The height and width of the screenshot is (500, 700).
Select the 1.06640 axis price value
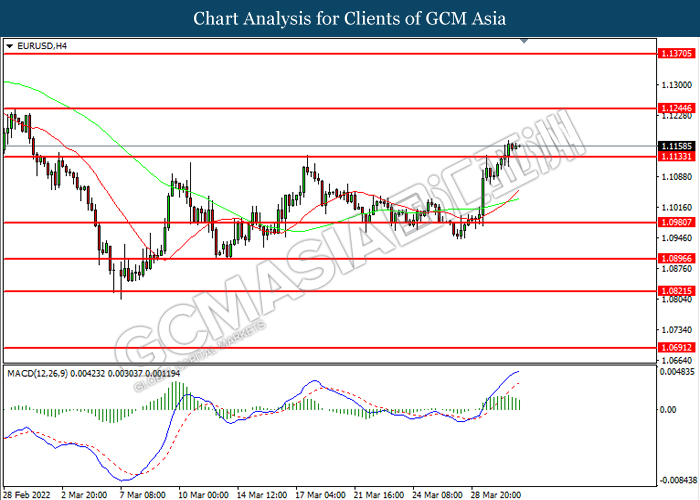[x=676, y=360]
